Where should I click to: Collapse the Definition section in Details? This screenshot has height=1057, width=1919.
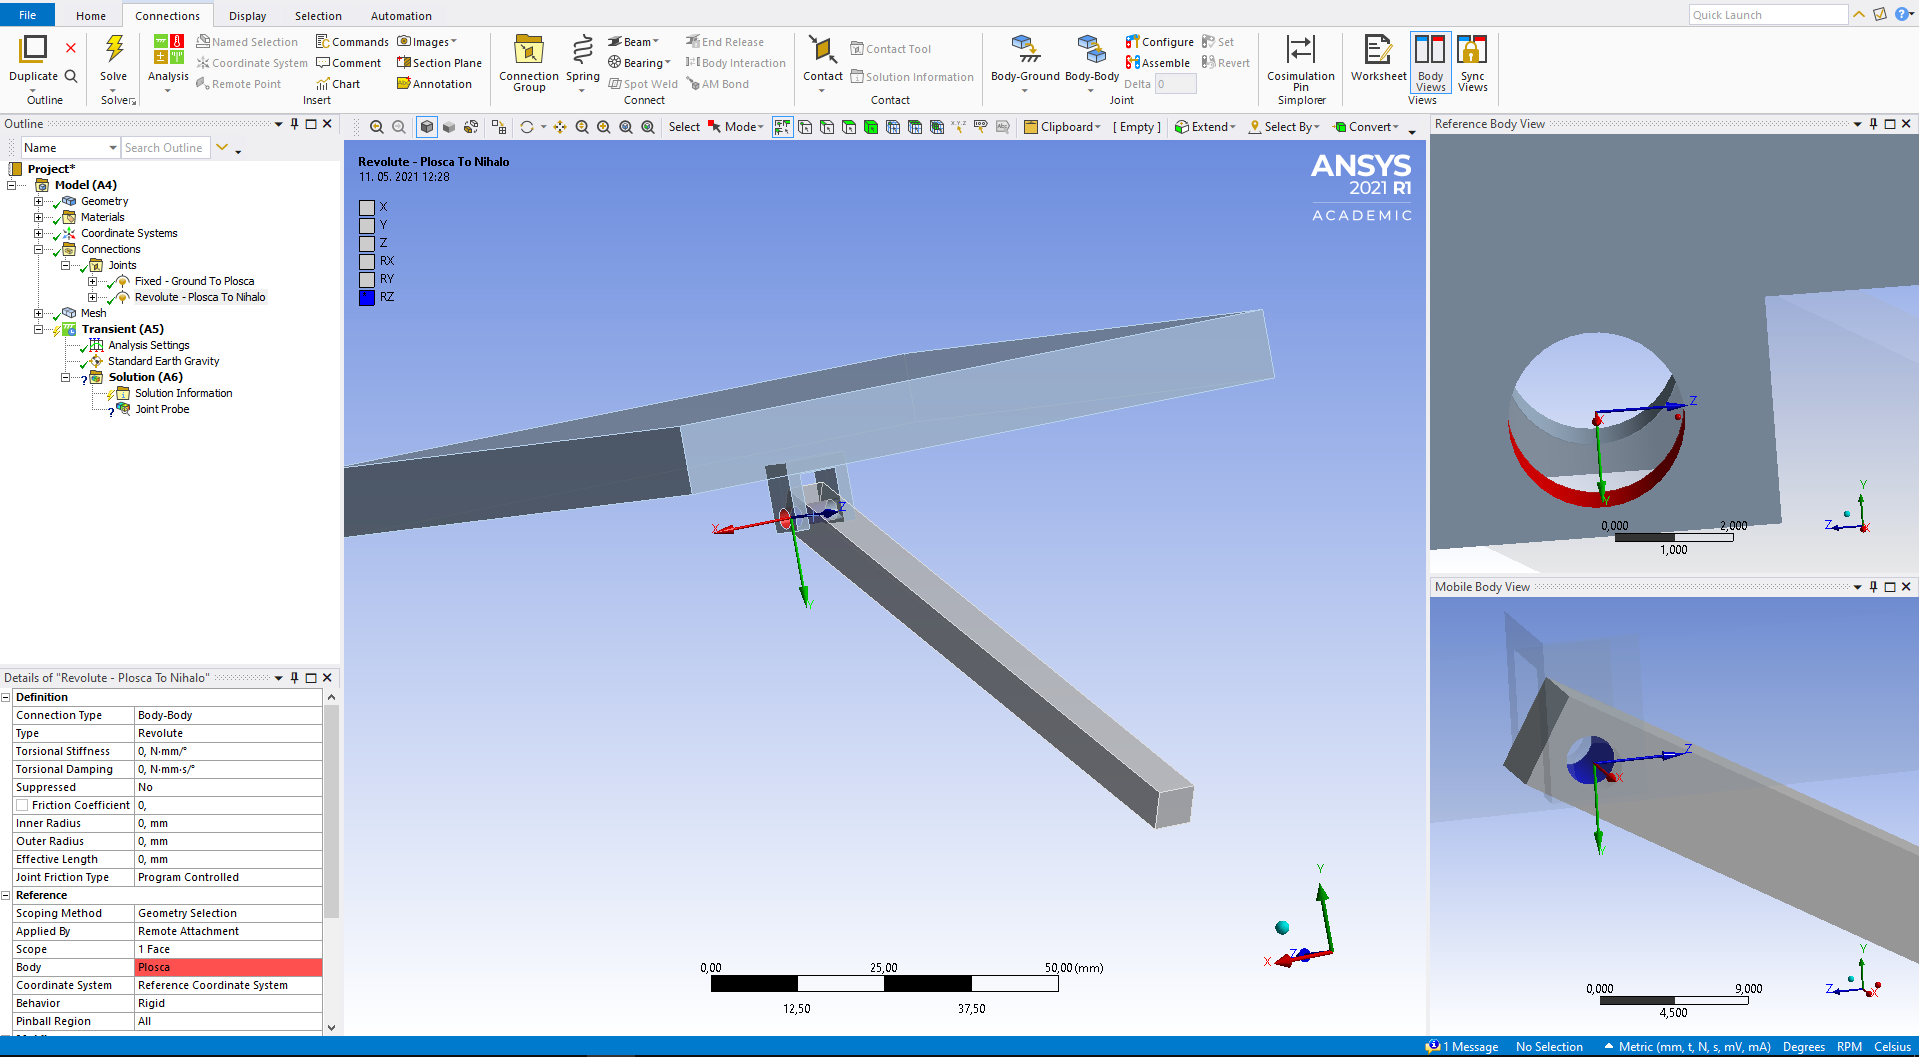pyautogui.click(x=6, y=697)
